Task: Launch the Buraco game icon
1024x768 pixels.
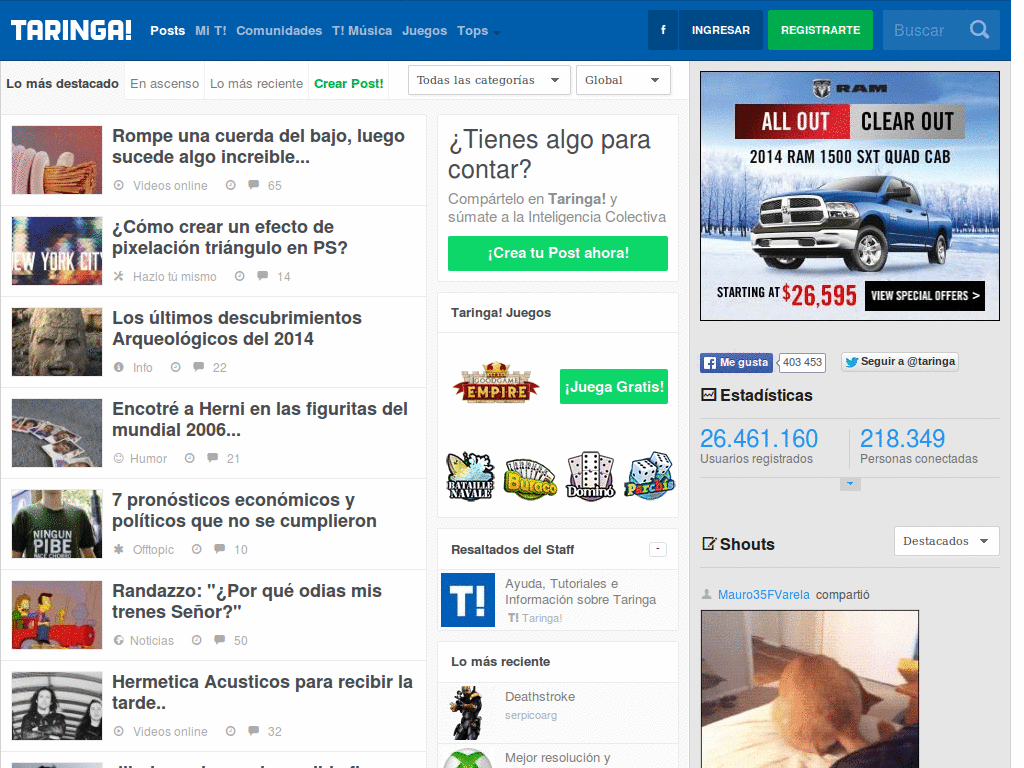Action: click(x=530, y=479)
